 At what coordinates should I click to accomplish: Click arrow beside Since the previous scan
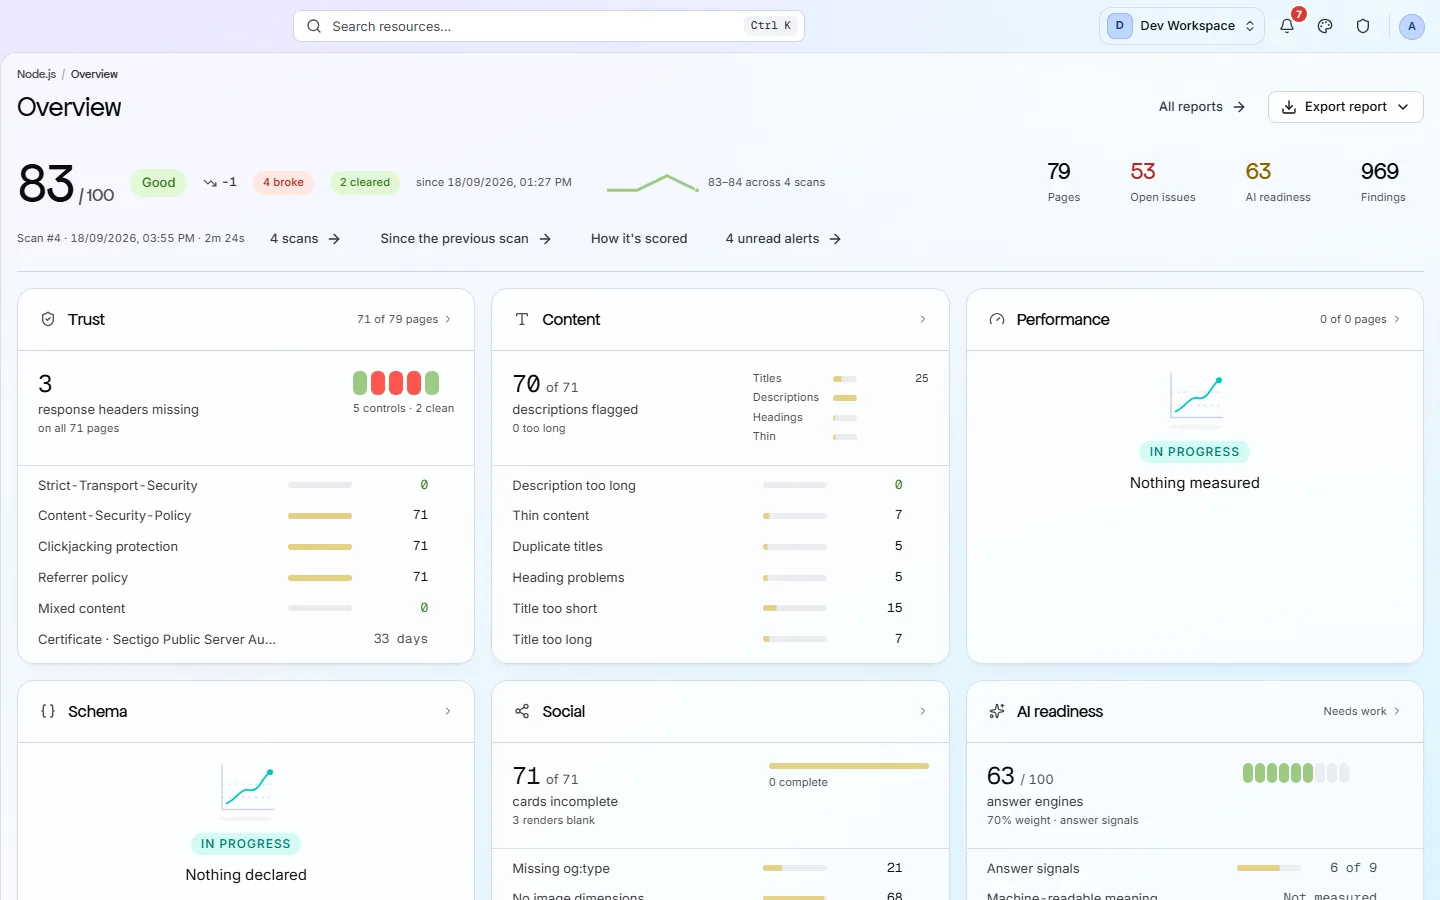click(545, 239)
